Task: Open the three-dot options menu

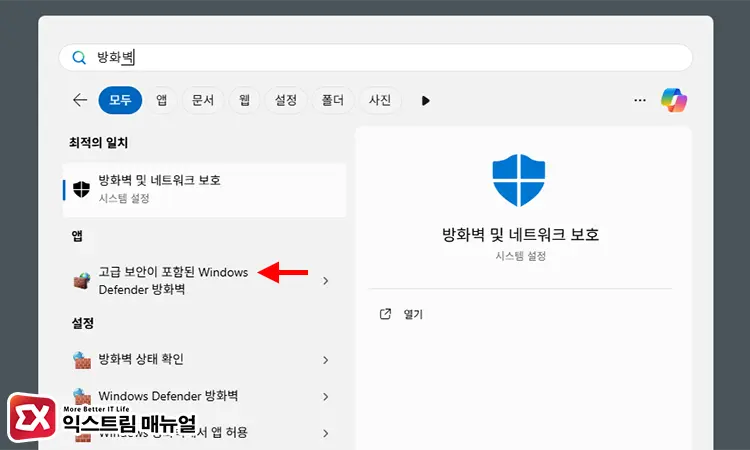Action: click(x=640, y=100)
